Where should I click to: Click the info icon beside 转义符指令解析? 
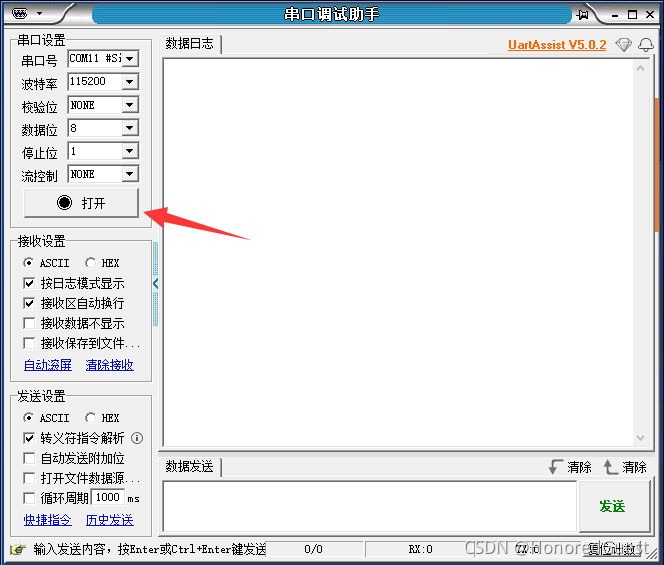(x=137, y=438)
